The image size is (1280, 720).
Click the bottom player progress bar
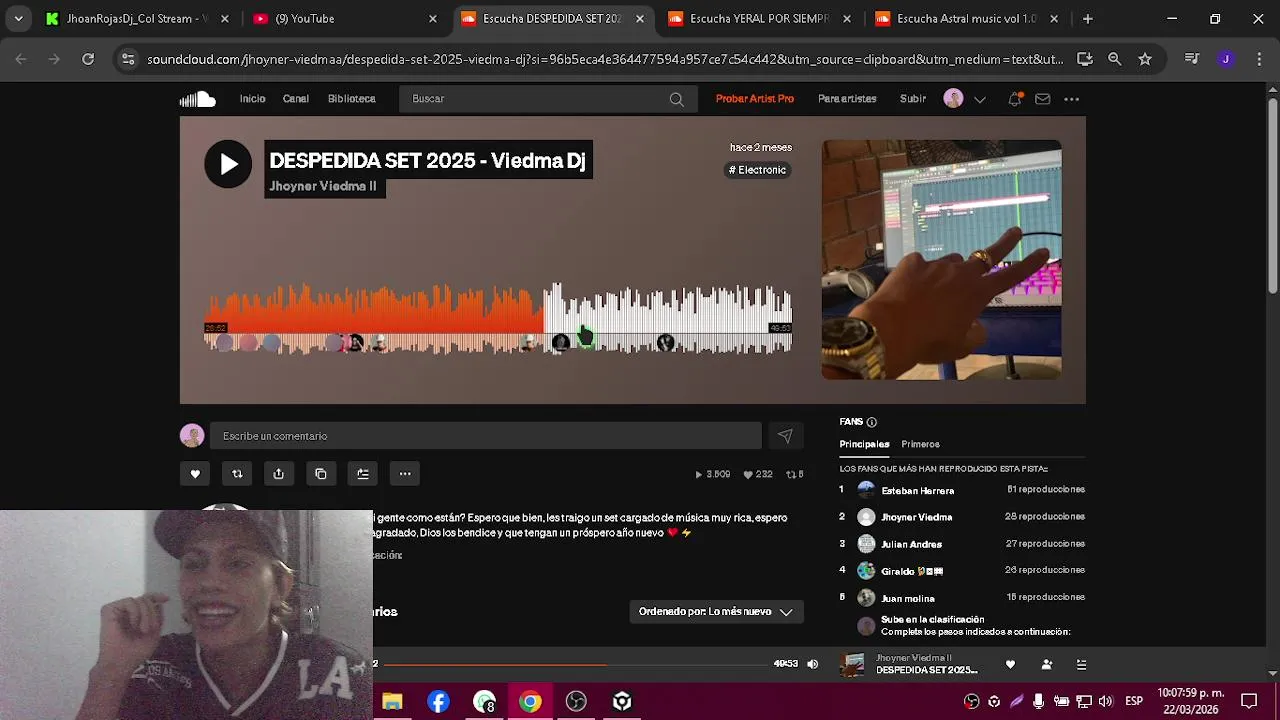click(575, 664)
